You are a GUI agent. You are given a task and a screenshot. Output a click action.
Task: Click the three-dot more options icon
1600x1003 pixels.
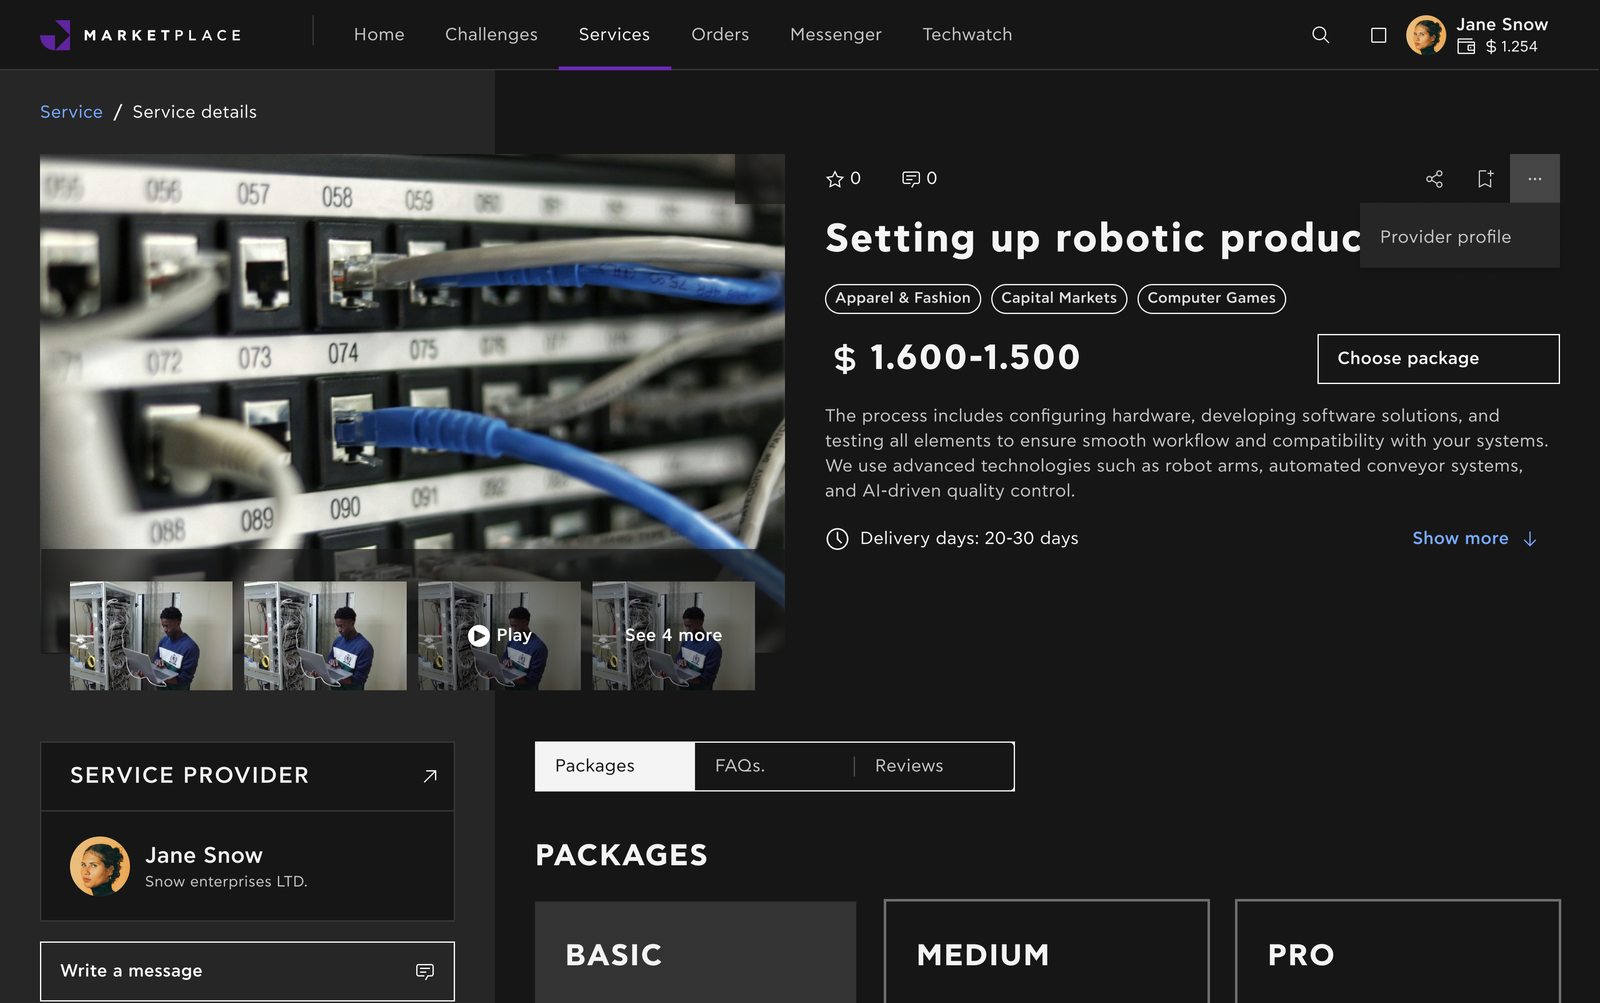[1534, 179]
